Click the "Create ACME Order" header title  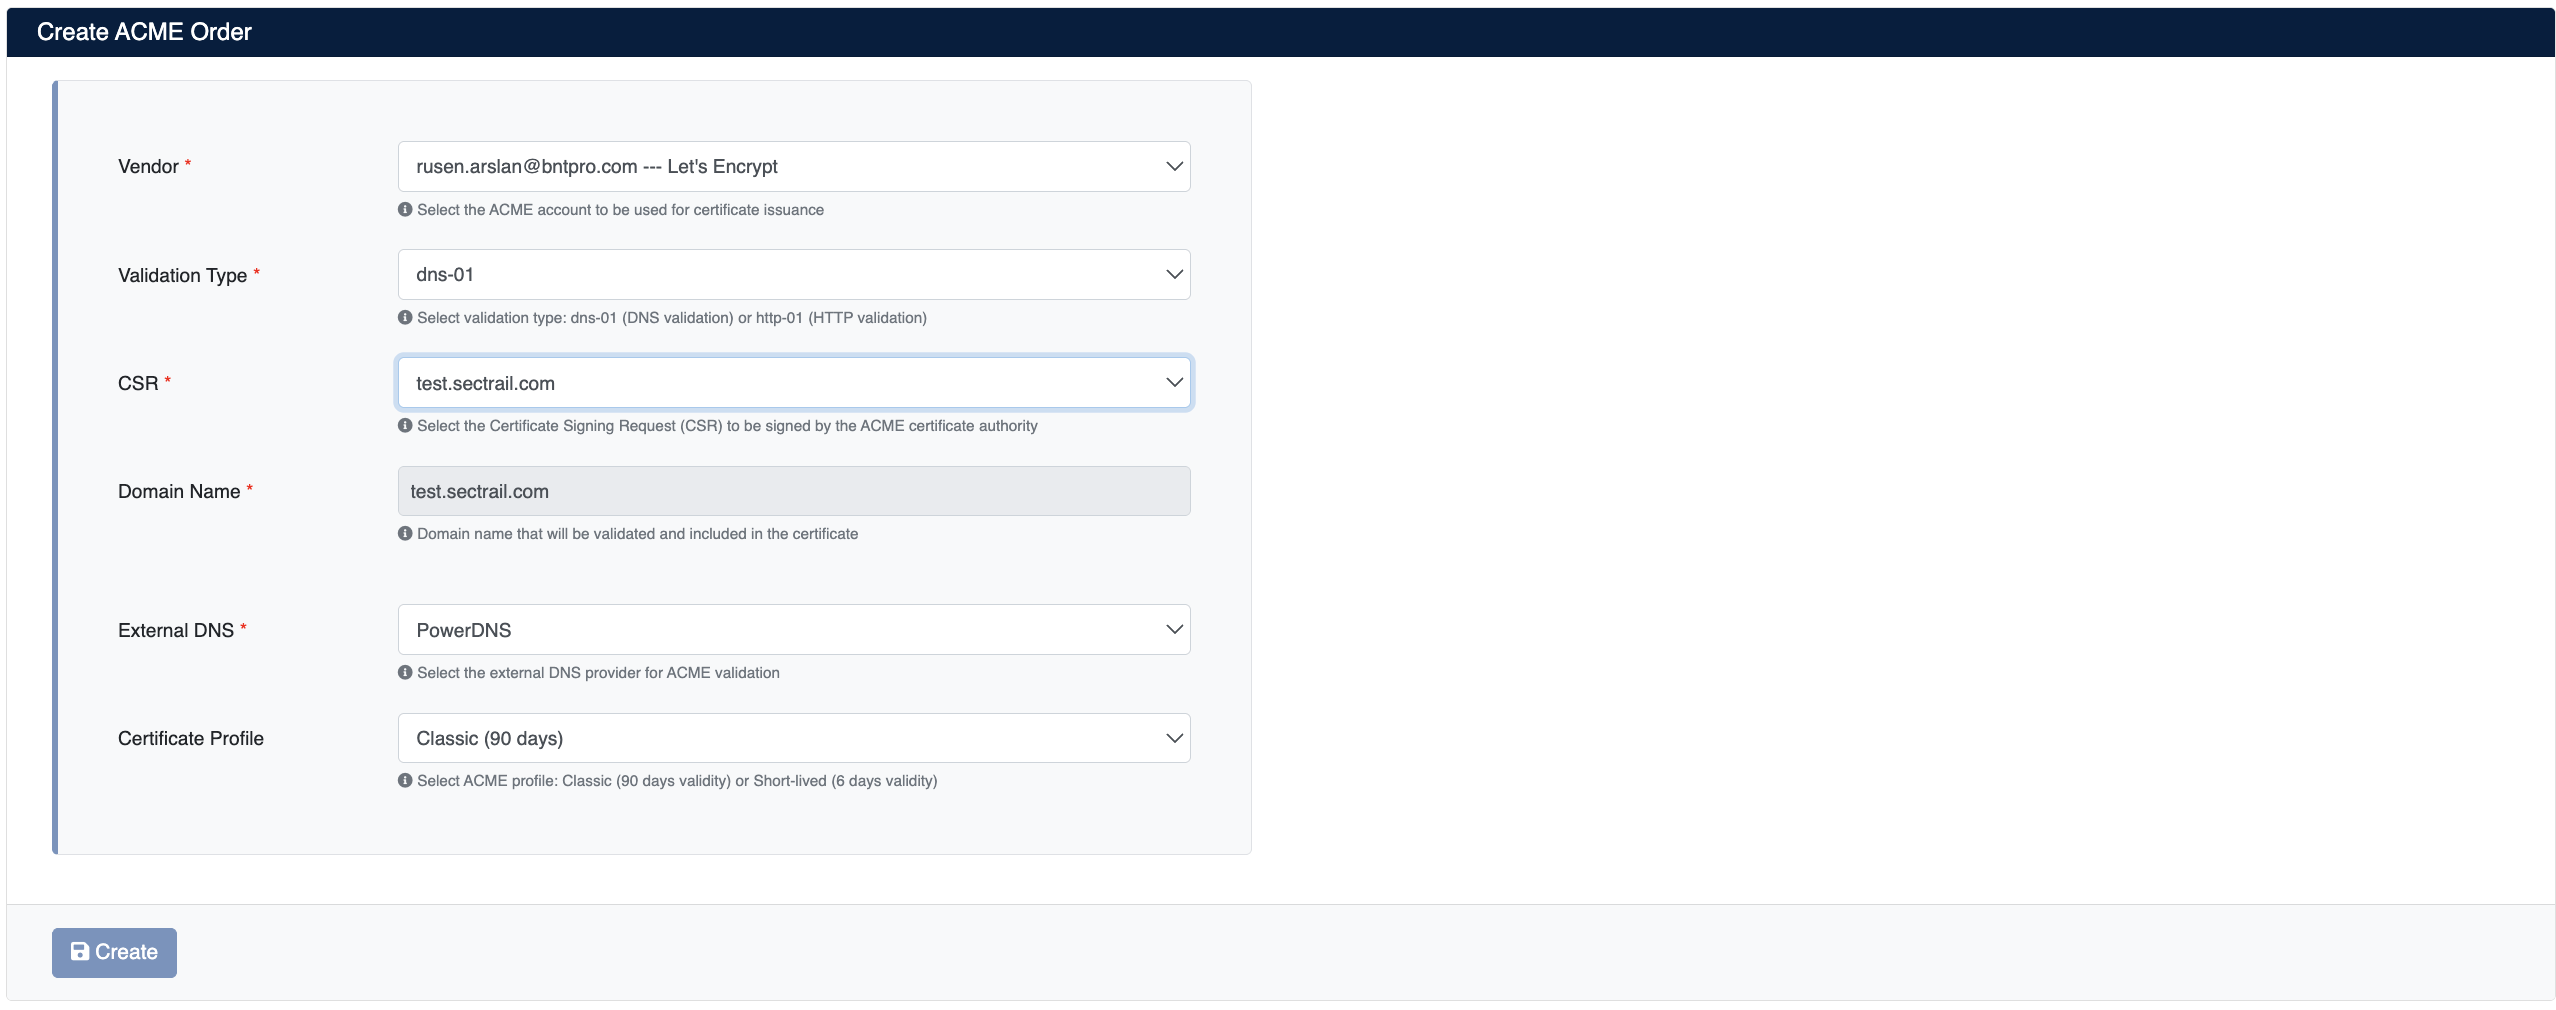(x=144, y=32)
